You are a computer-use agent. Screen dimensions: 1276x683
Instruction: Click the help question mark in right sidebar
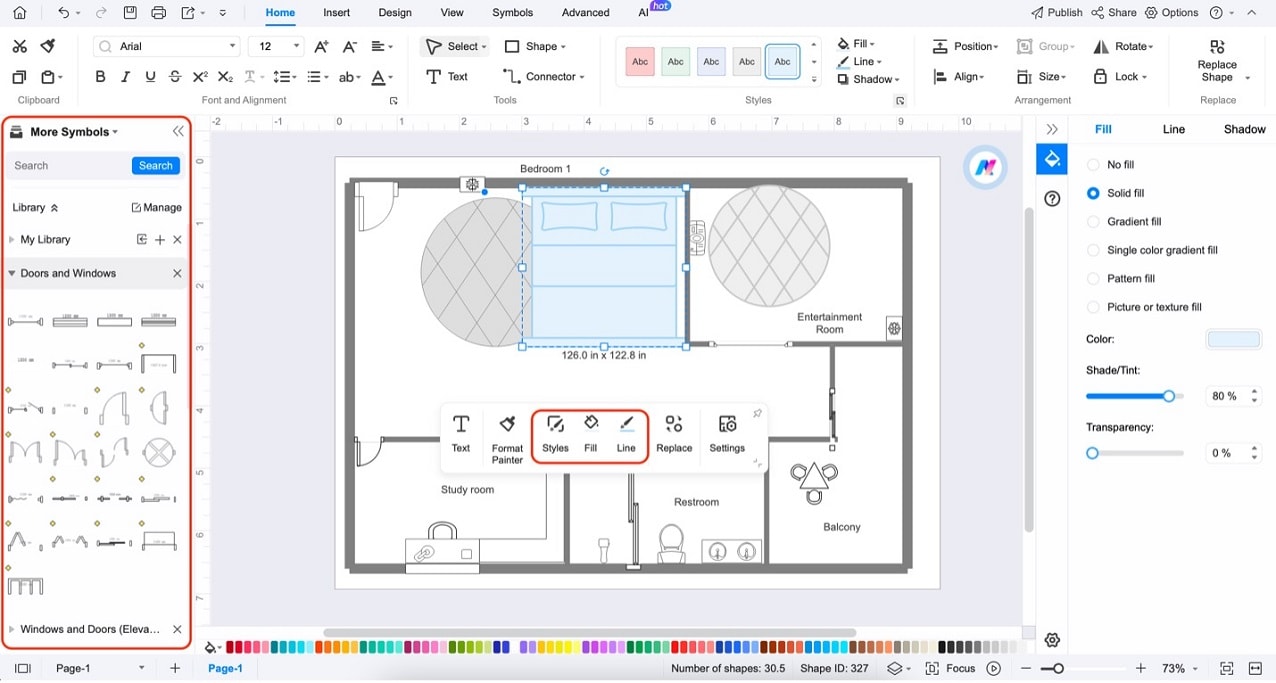[1052, 199]
